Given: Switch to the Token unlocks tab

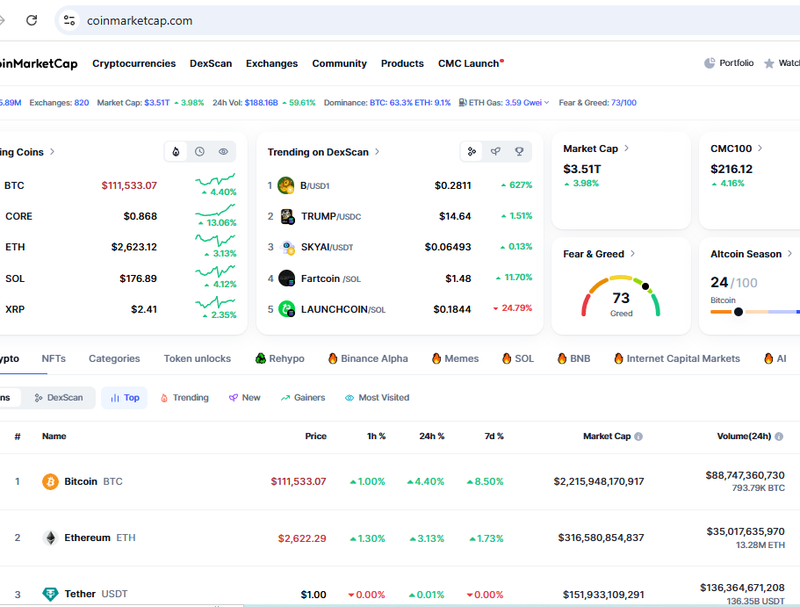Looking at the screenshot, I should [197, 359].
